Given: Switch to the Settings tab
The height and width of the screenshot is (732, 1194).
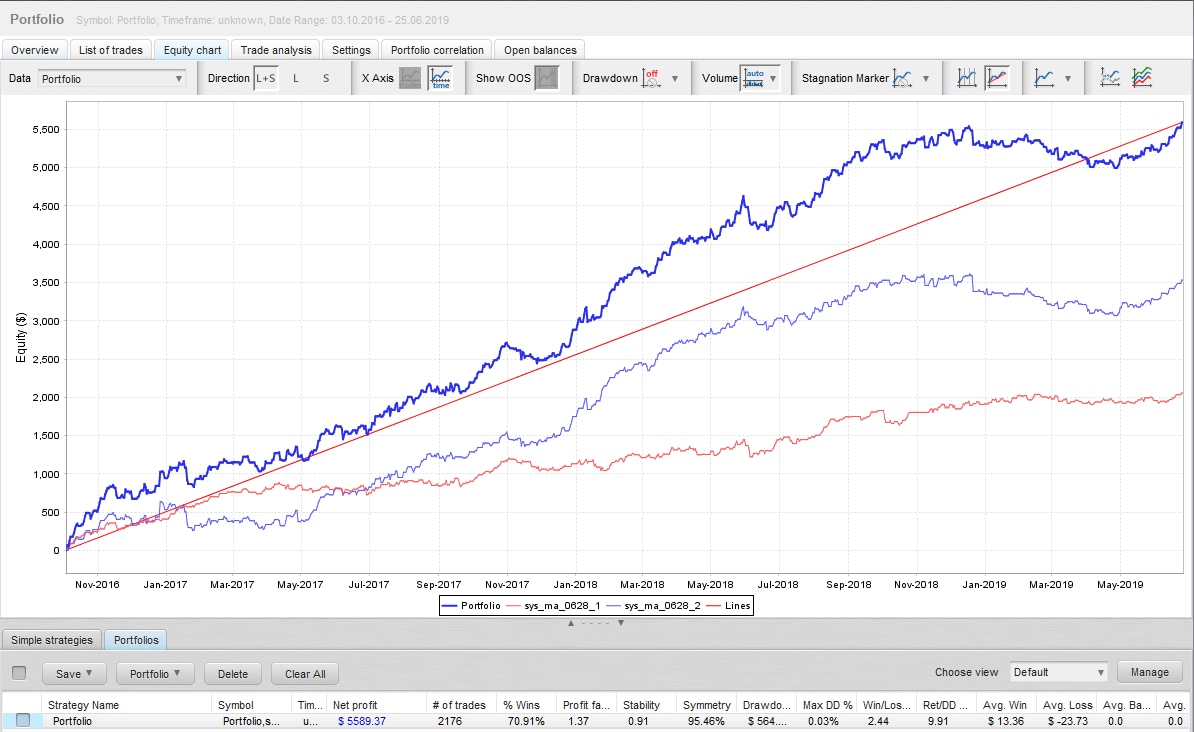Looking at the screenshot, I should click(x=351, y=50).
